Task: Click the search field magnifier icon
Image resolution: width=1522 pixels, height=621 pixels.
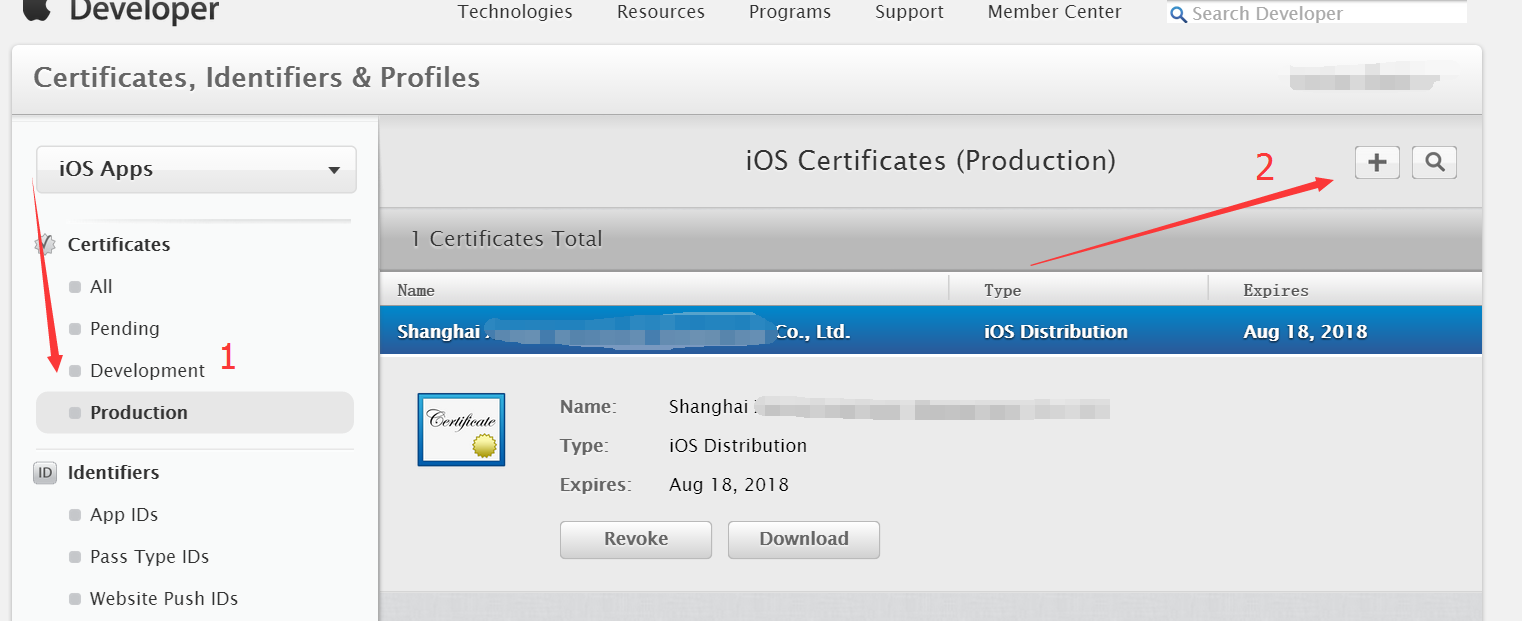Action: (x=1179, y=14)
